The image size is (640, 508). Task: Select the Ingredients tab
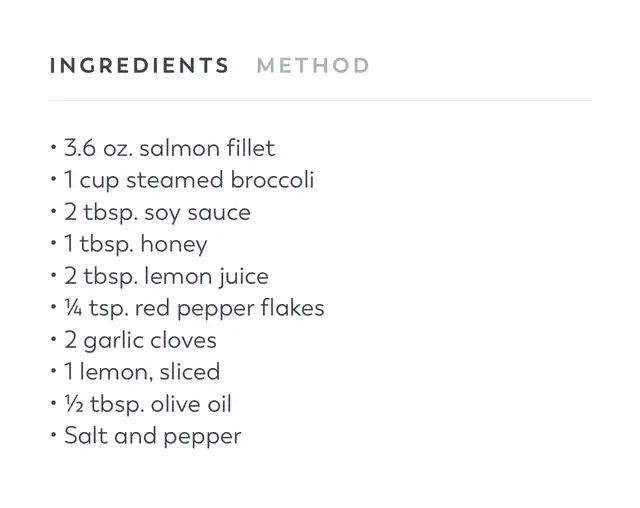pos(139,66)
